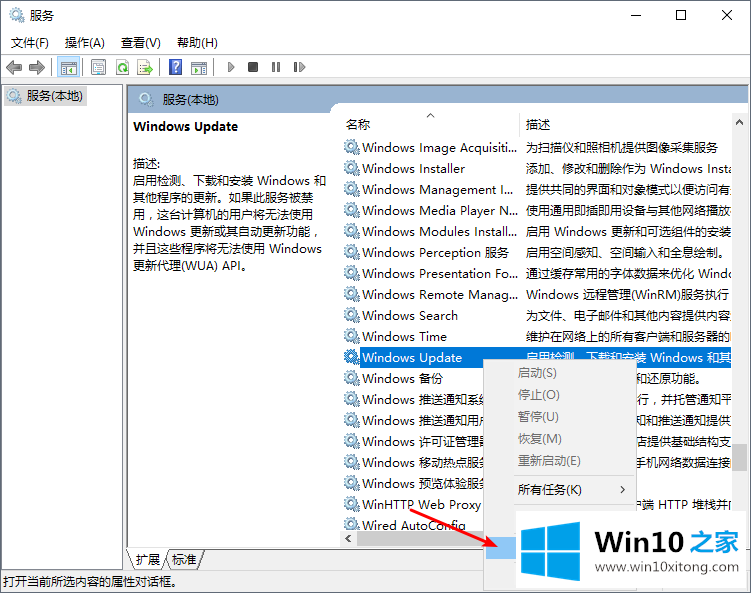Click the gear icon beside Windows Update
This screenshot has height=593, width=751.
tap(352, 357)
